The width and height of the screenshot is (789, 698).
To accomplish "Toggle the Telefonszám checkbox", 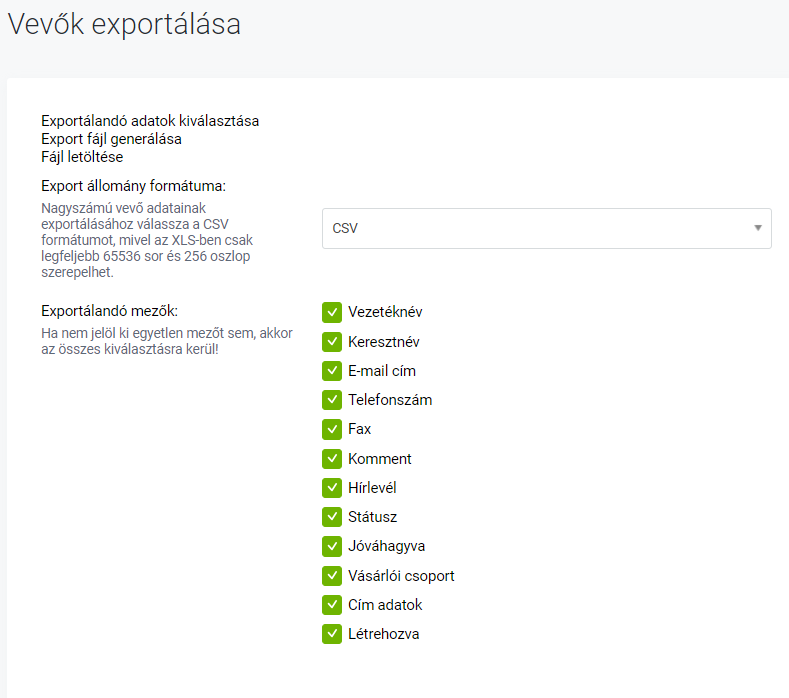I will 332,400.
